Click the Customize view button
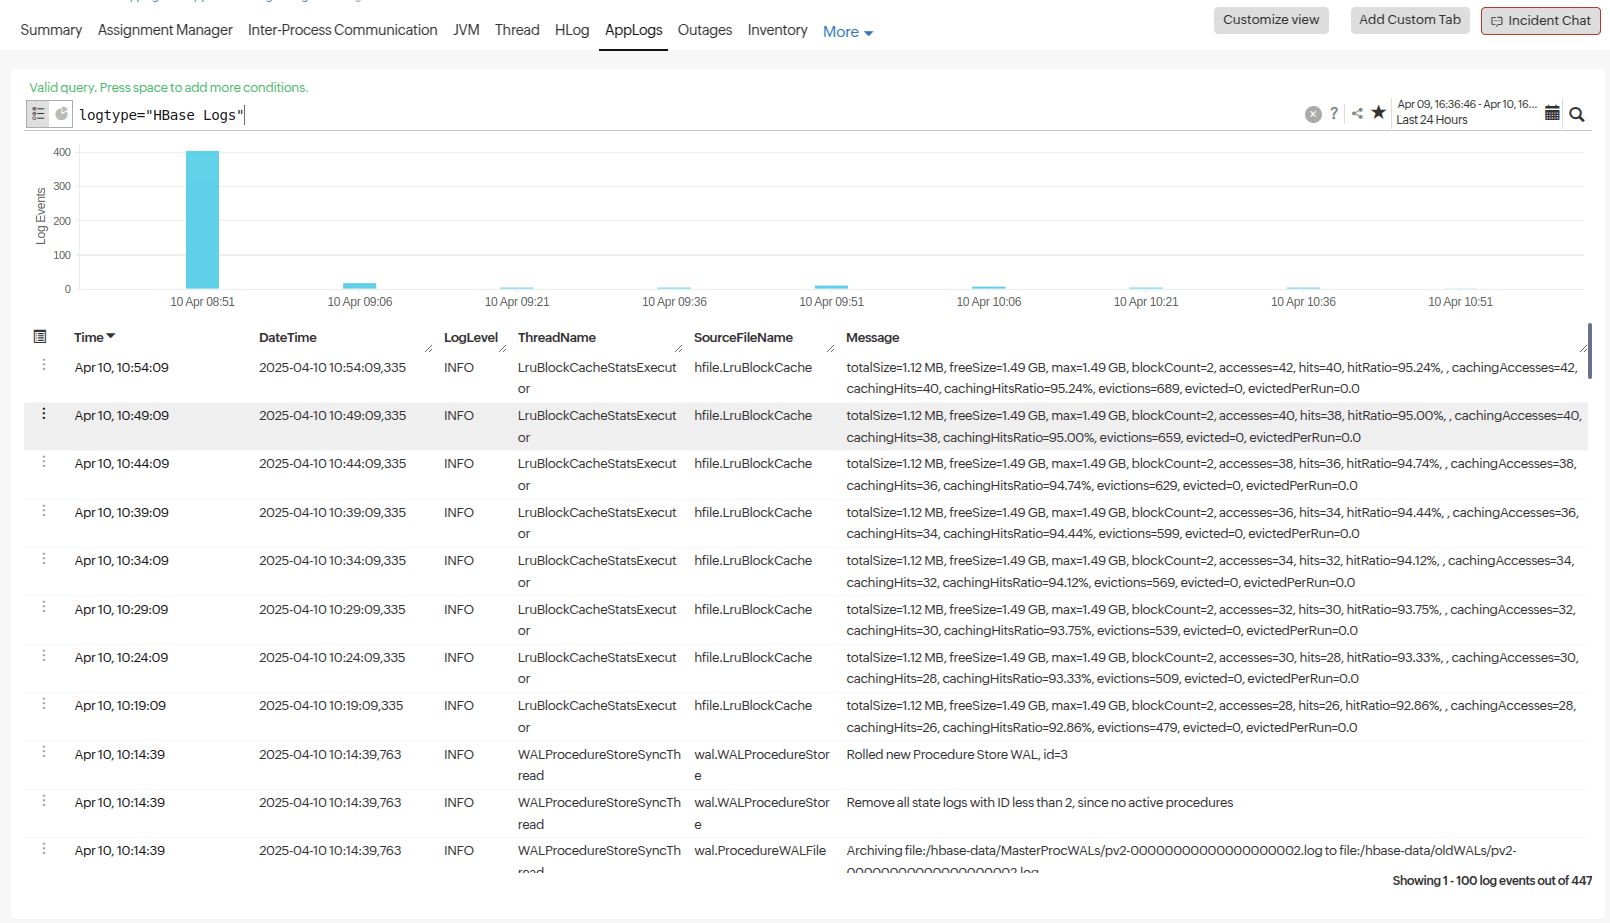Image resolution: width=1610 pixels, height=923 pixels. (x=1271, y=20)
